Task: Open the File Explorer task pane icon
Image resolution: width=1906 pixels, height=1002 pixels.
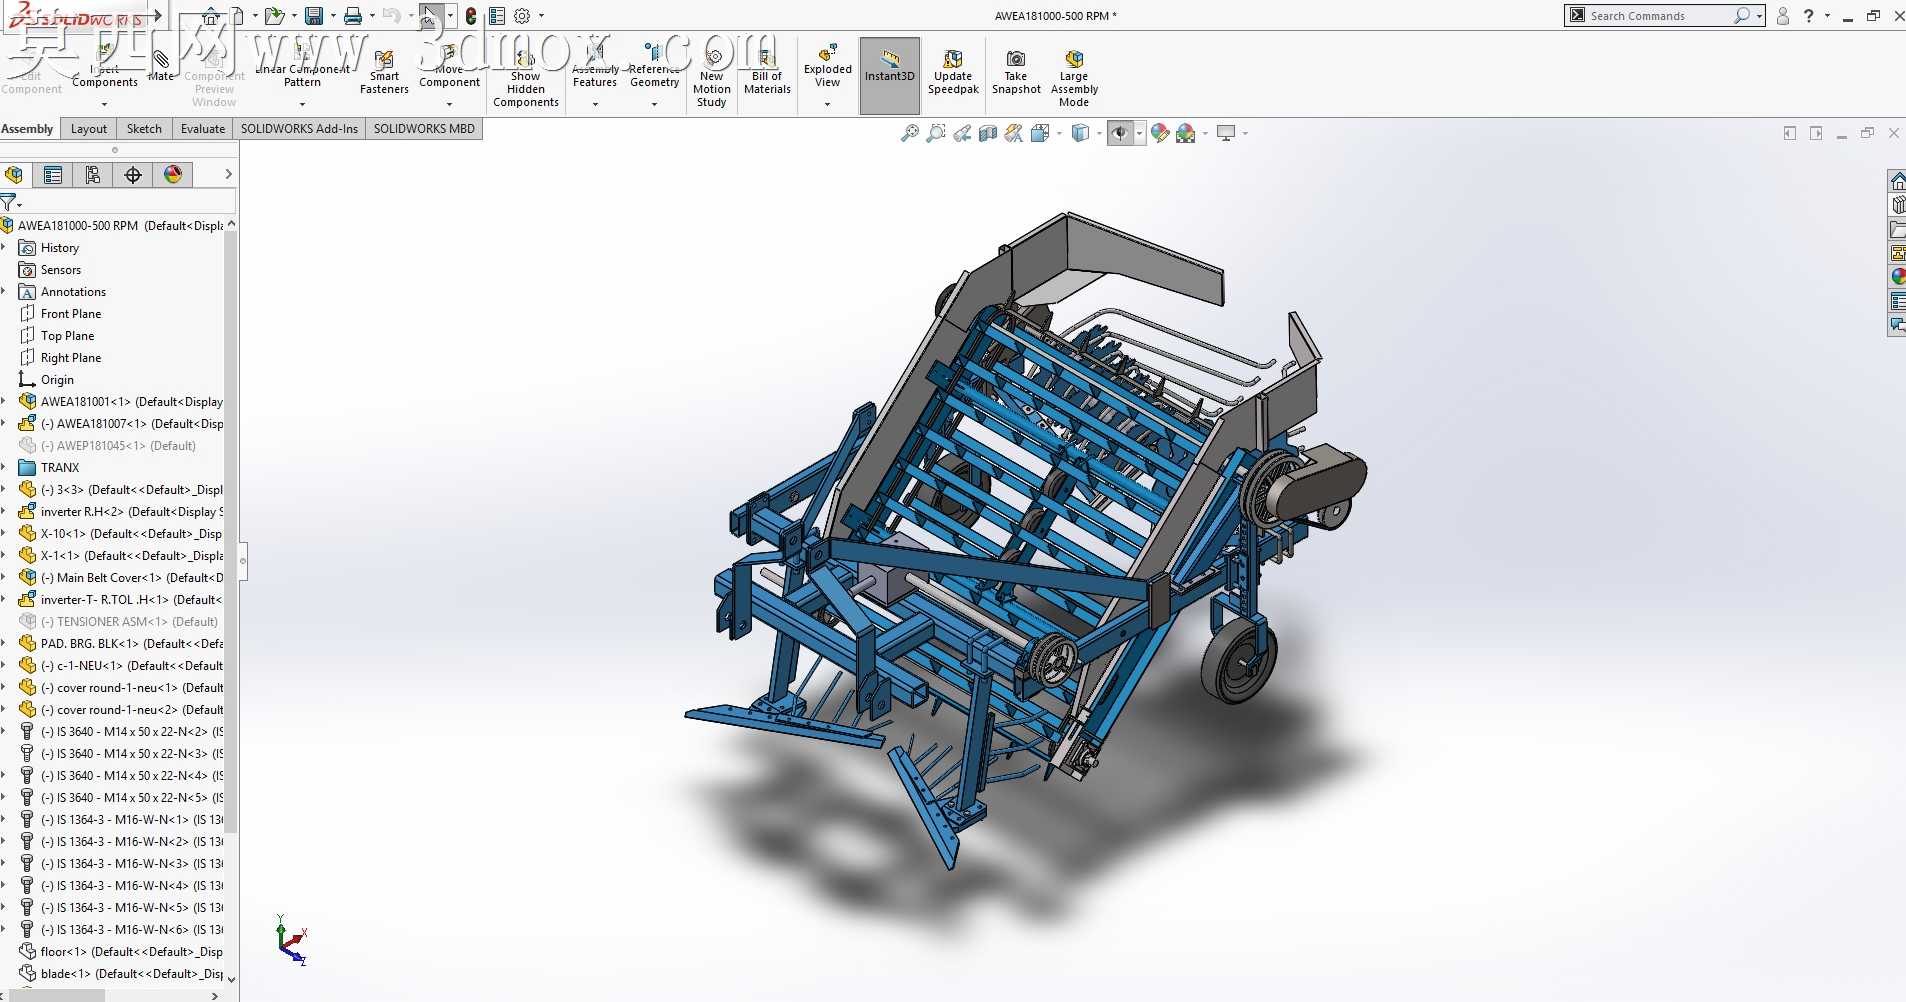Action: coord(1897,229)
